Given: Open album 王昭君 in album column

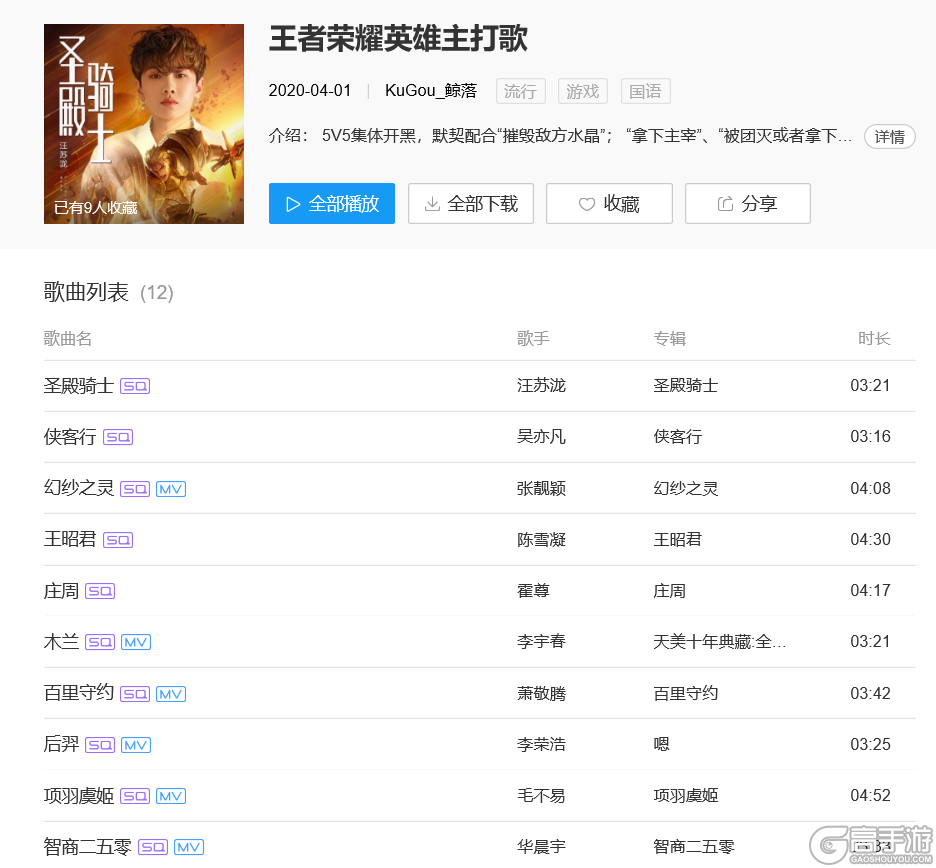Looking at the screenshot, I should 678,539.
